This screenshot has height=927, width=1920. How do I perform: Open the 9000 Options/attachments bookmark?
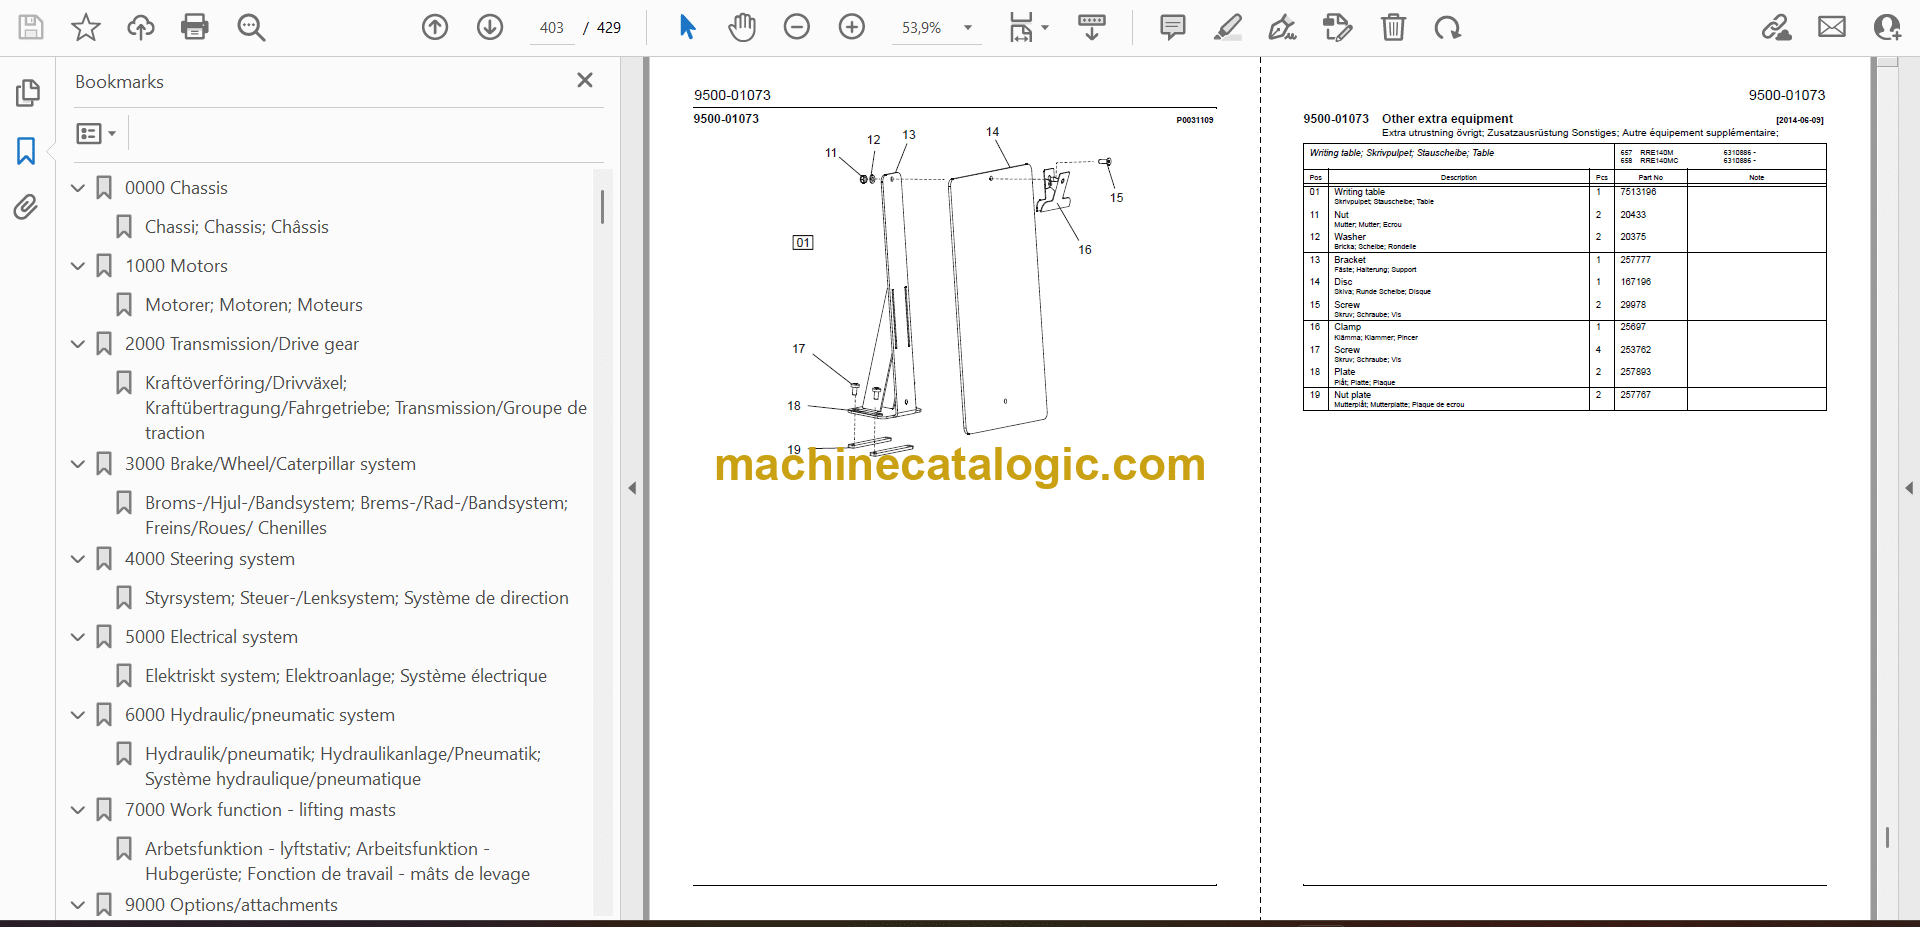point(231,905)
